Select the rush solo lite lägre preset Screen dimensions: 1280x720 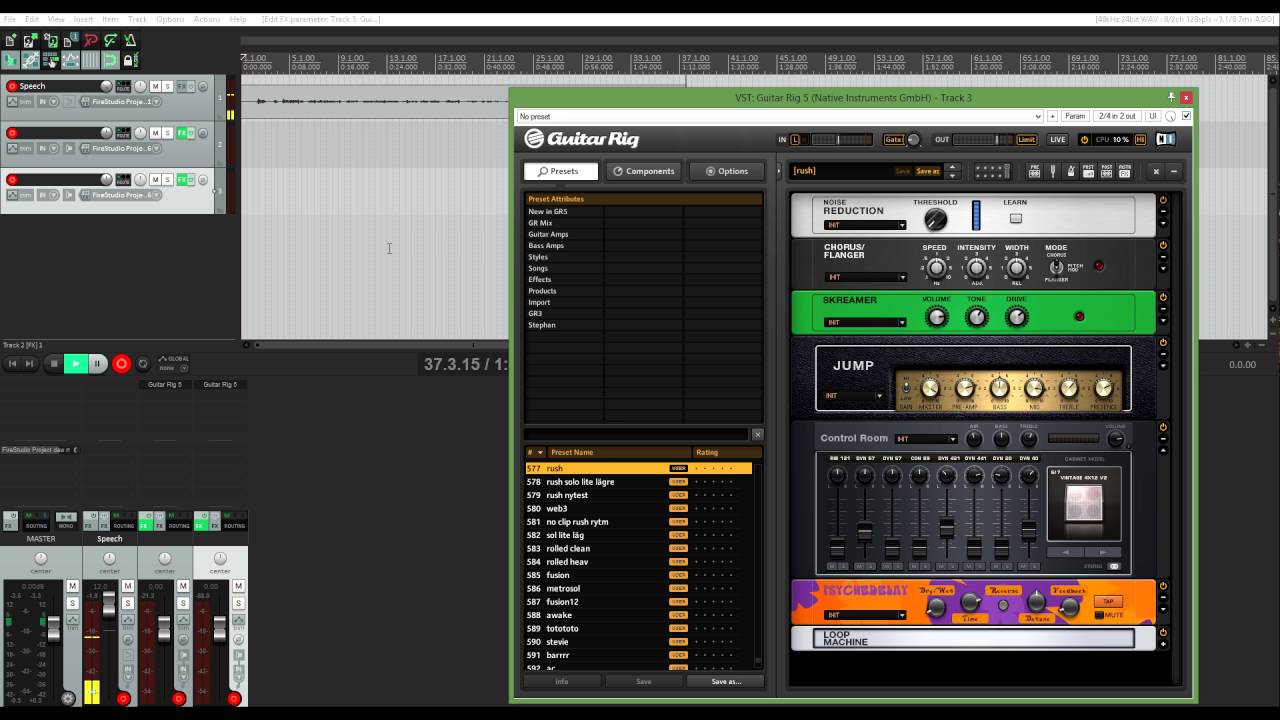638,482
